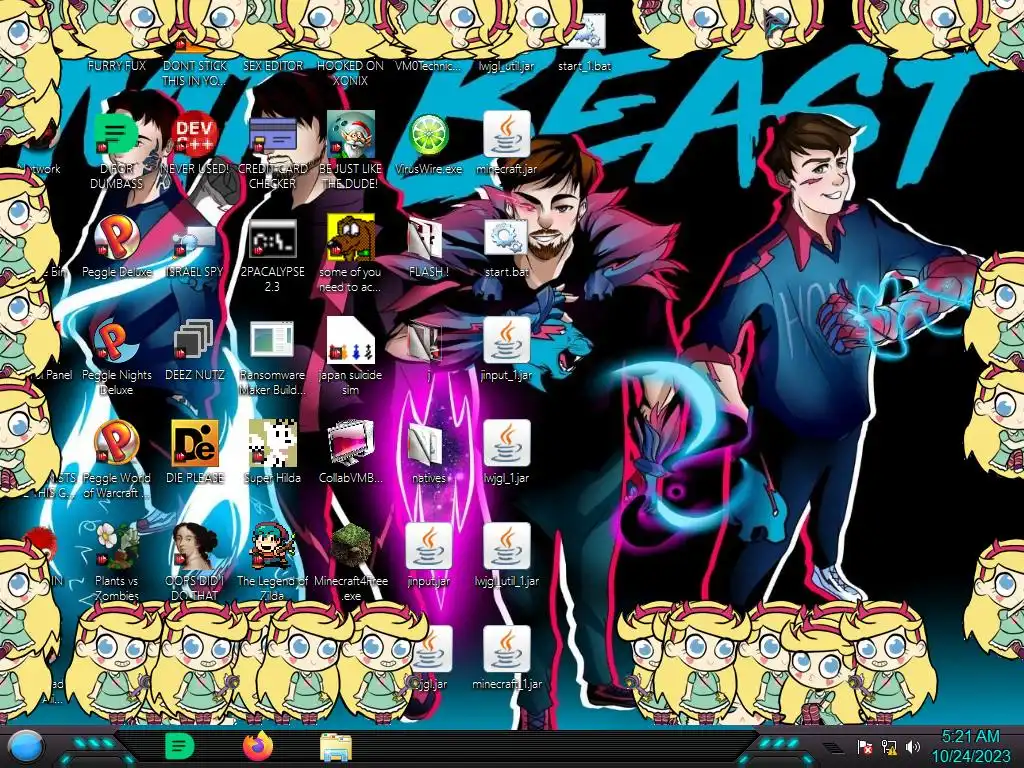Viewport: 1024px width, 768px height.
Task: Select the ISRAEL SPY network icon
Action: (x=195, y=239)
